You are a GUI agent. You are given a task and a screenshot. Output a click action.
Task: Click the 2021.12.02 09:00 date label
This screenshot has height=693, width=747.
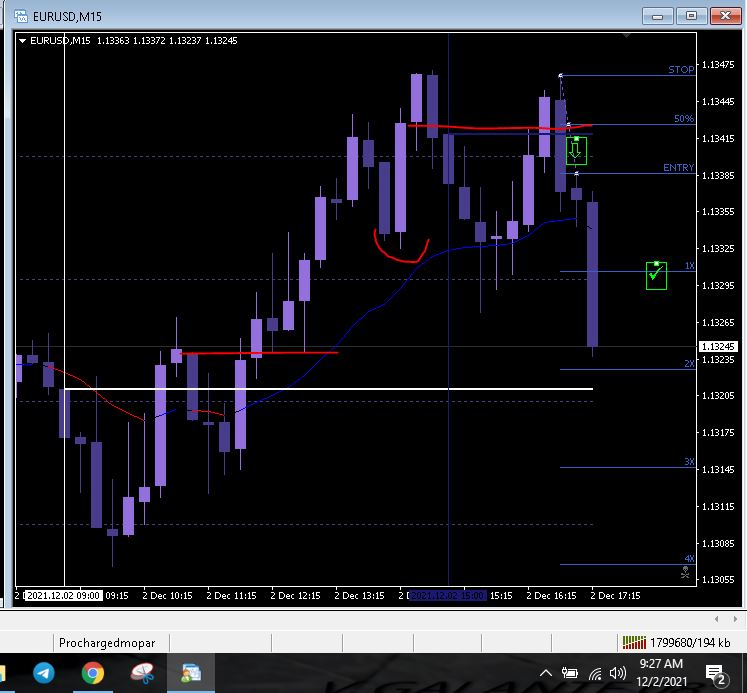(x=63, y=595)
